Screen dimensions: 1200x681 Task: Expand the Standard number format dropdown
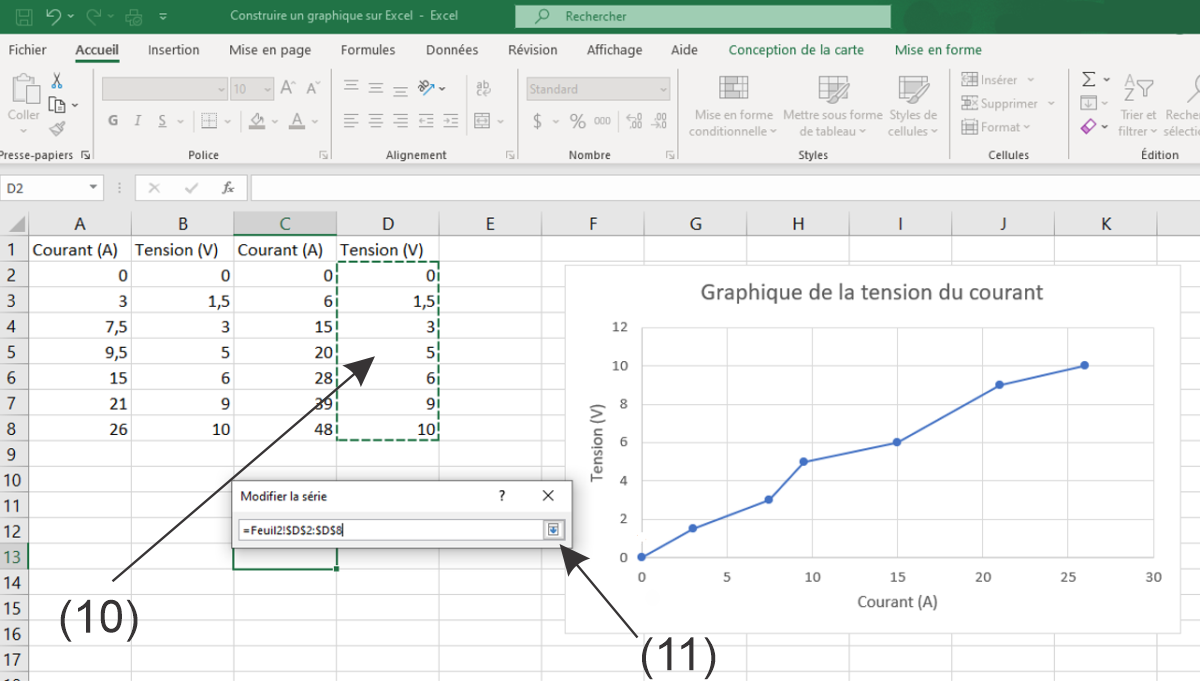(x=663, y=89)
